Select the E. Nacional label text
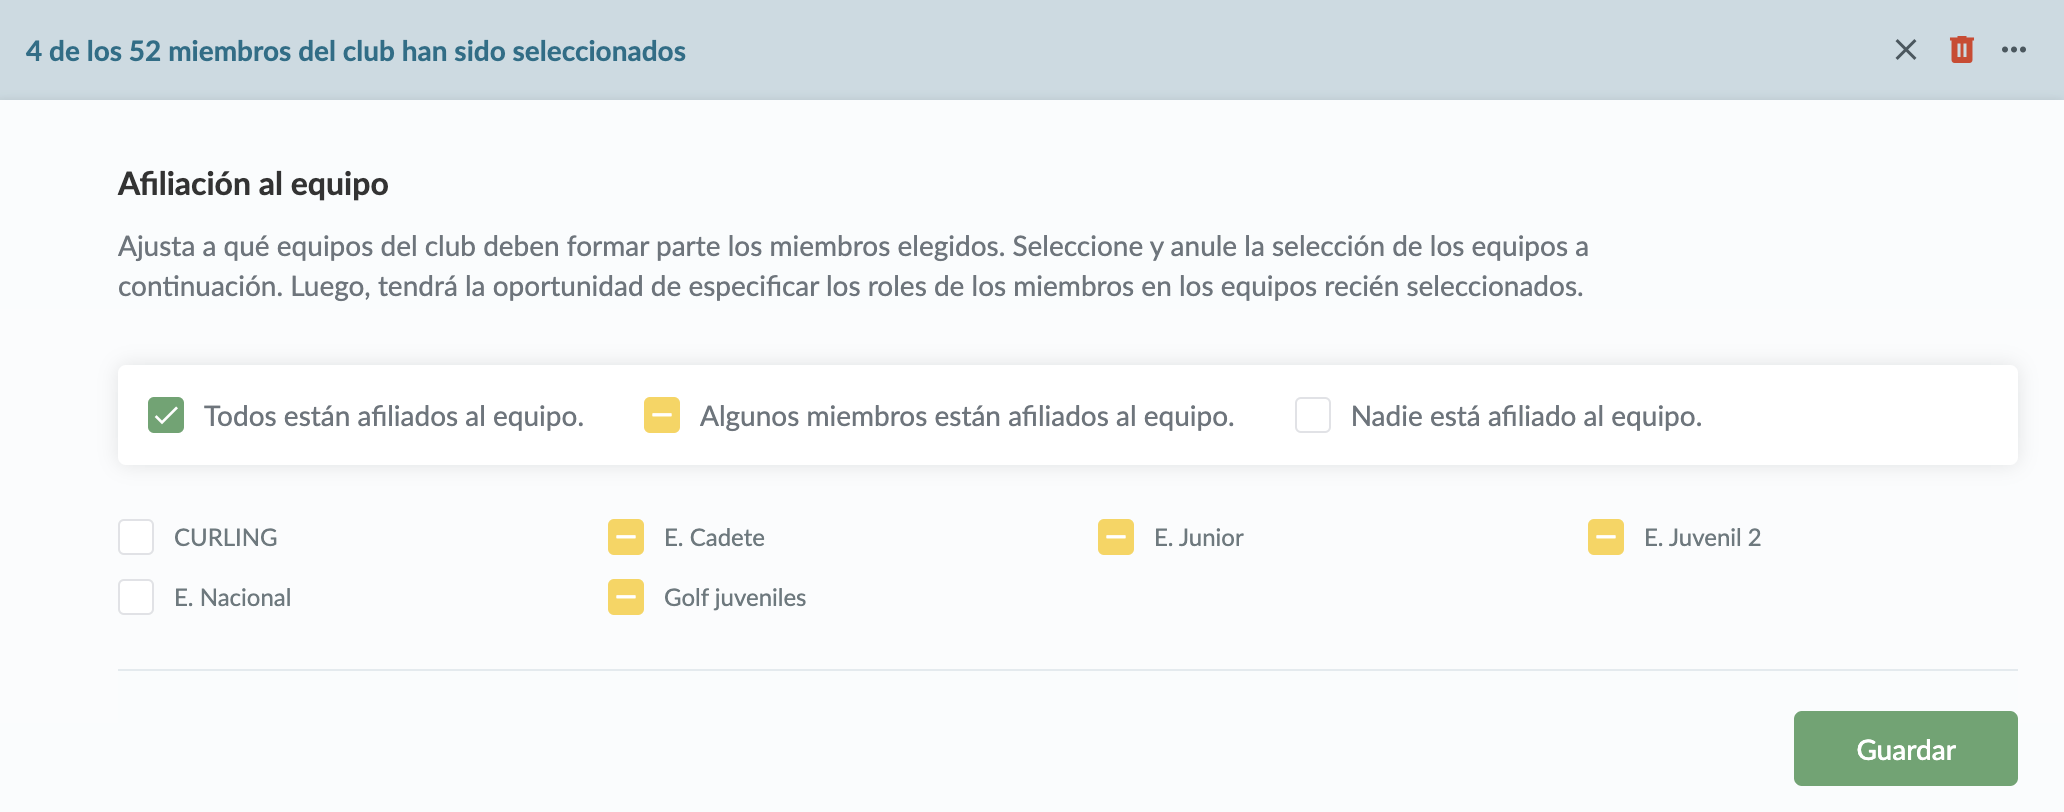Screen dimensions: 2064x812 (x=232, y=598)
